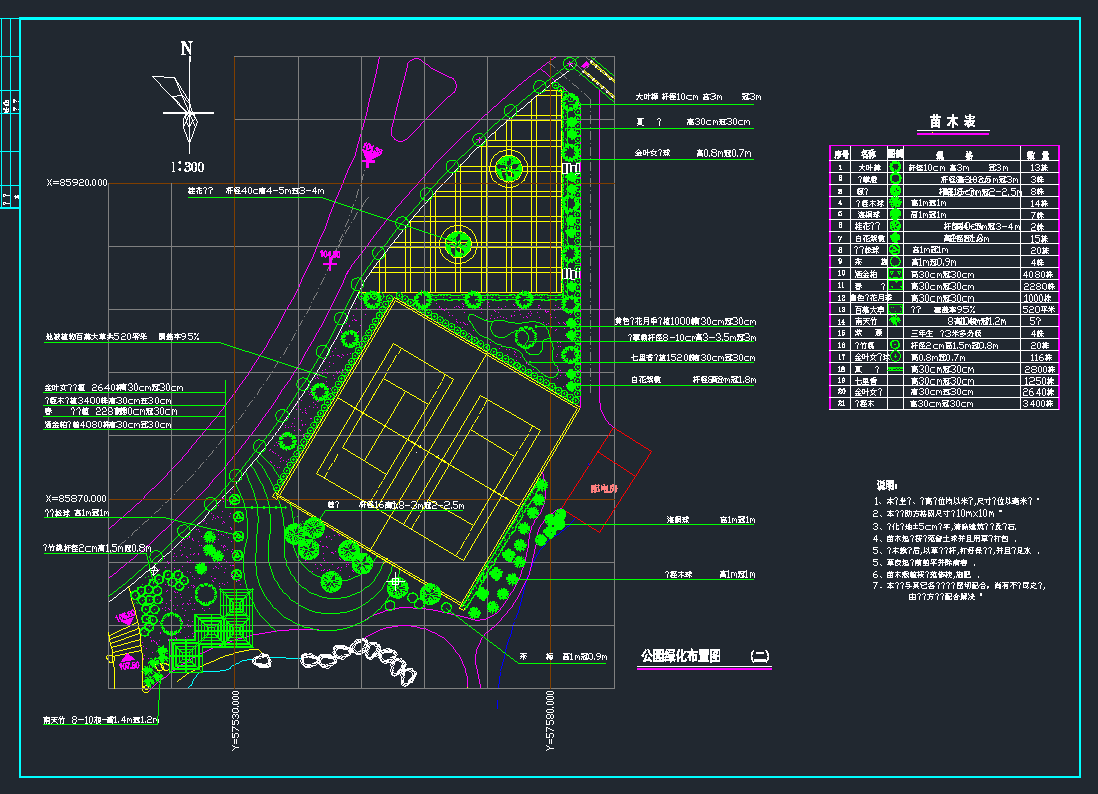The width and height of the screenshot is (1098, 794).
Task: Click the Y=57580.000 coordinate label
Action: [550, 720]
